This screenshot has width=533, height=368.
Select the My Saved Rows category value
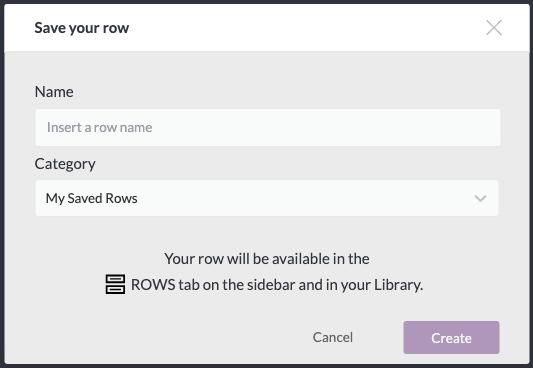91,198
